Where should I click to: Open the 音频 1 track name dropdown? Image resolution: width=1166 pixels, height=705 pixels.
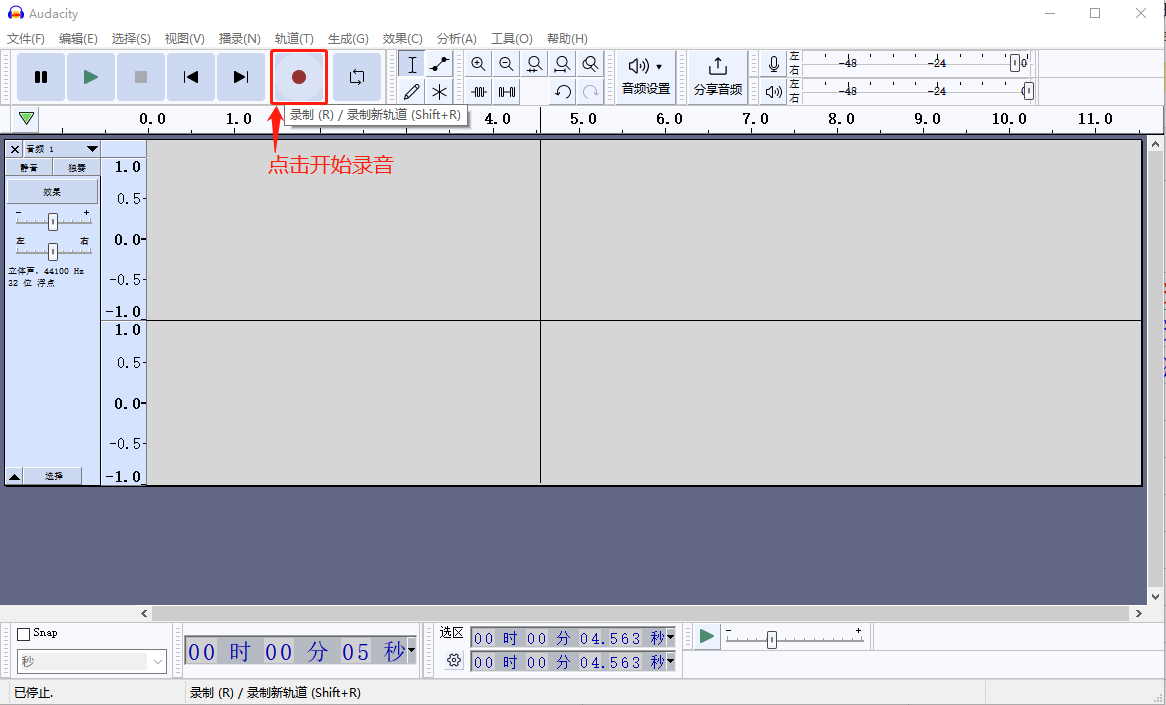pyautogui.click(x=60, y=149)
